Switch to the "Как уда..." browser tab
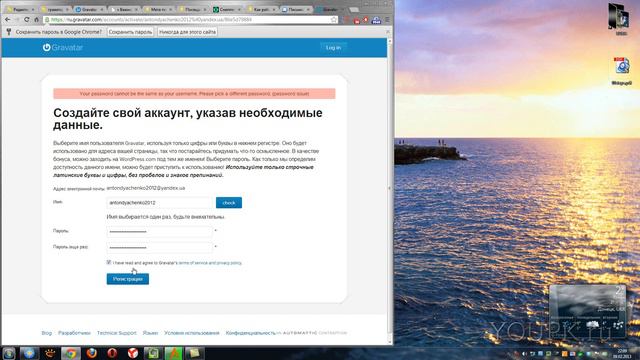The width and height of the screenshot is (640, 360). [263, 9]
